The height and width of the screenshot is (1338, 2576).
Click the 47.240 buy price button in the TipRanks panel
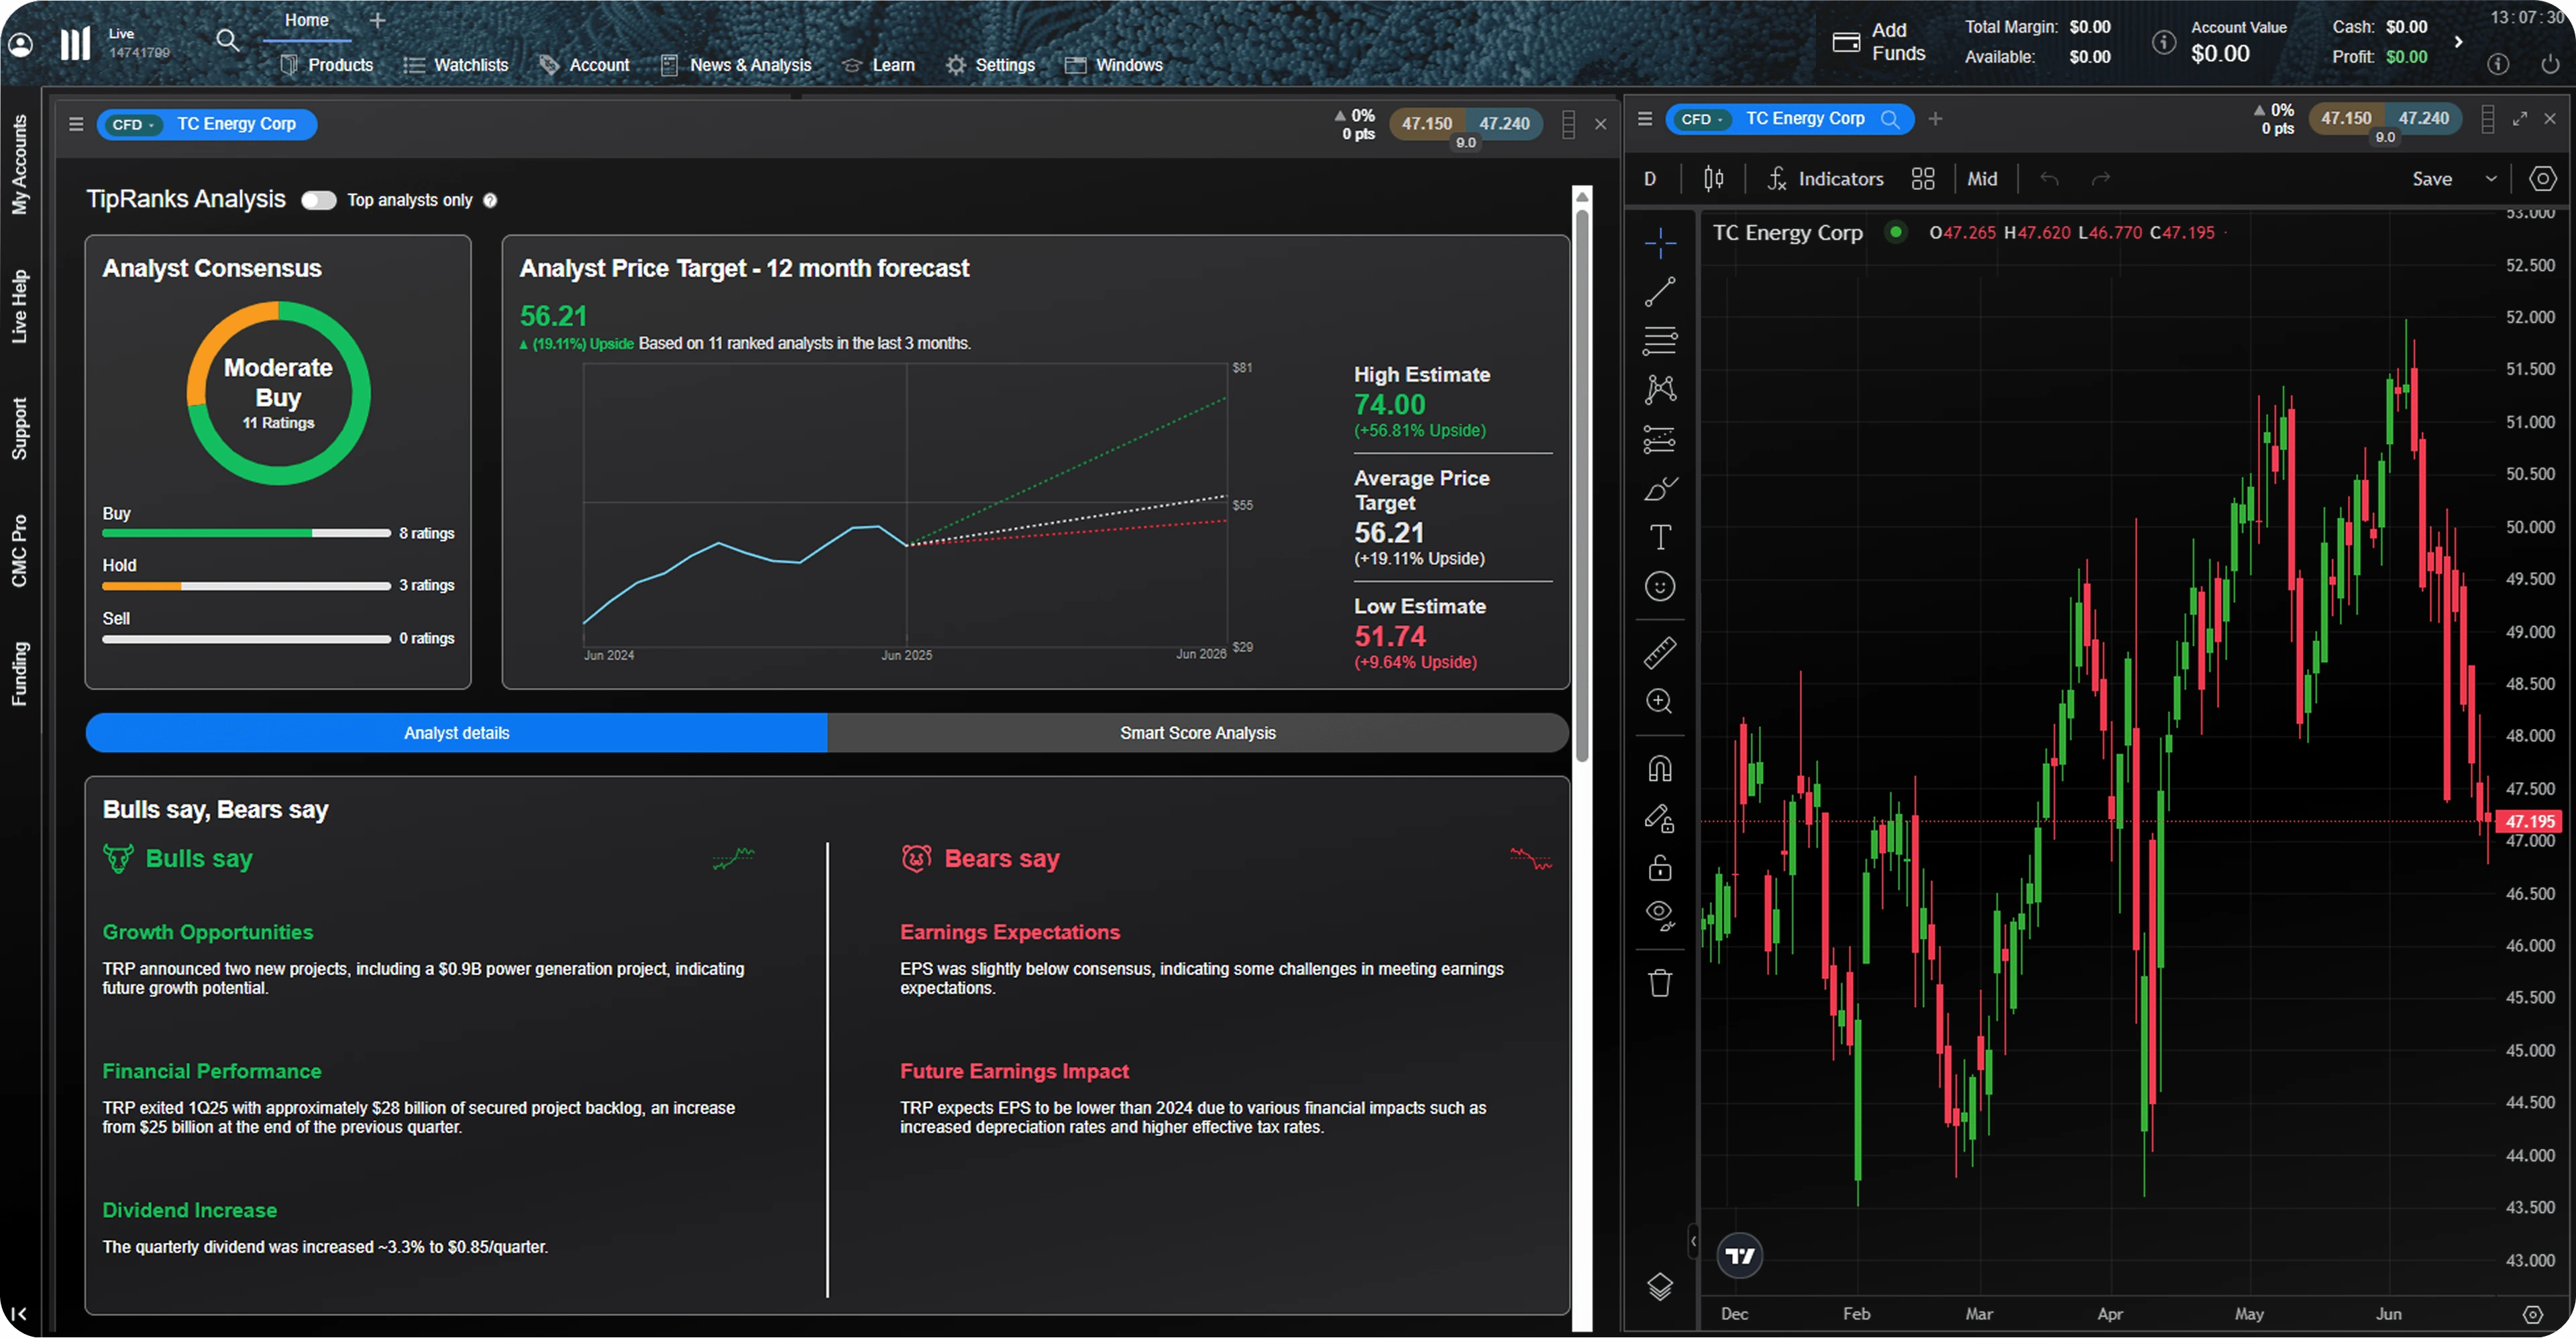click(x=1504, y=123)
